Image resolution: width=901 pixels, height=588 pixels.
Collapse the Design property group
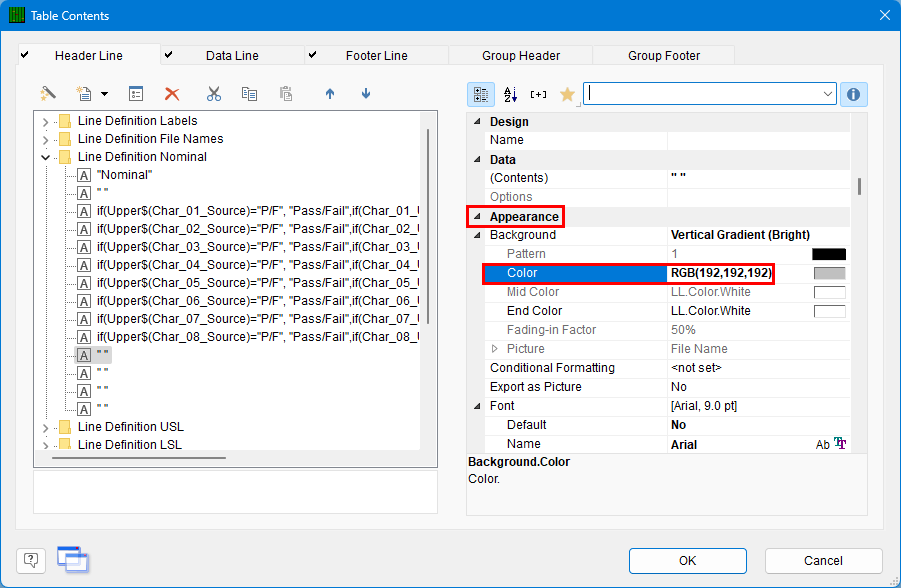pyautogui.click(x=477, y=121)
